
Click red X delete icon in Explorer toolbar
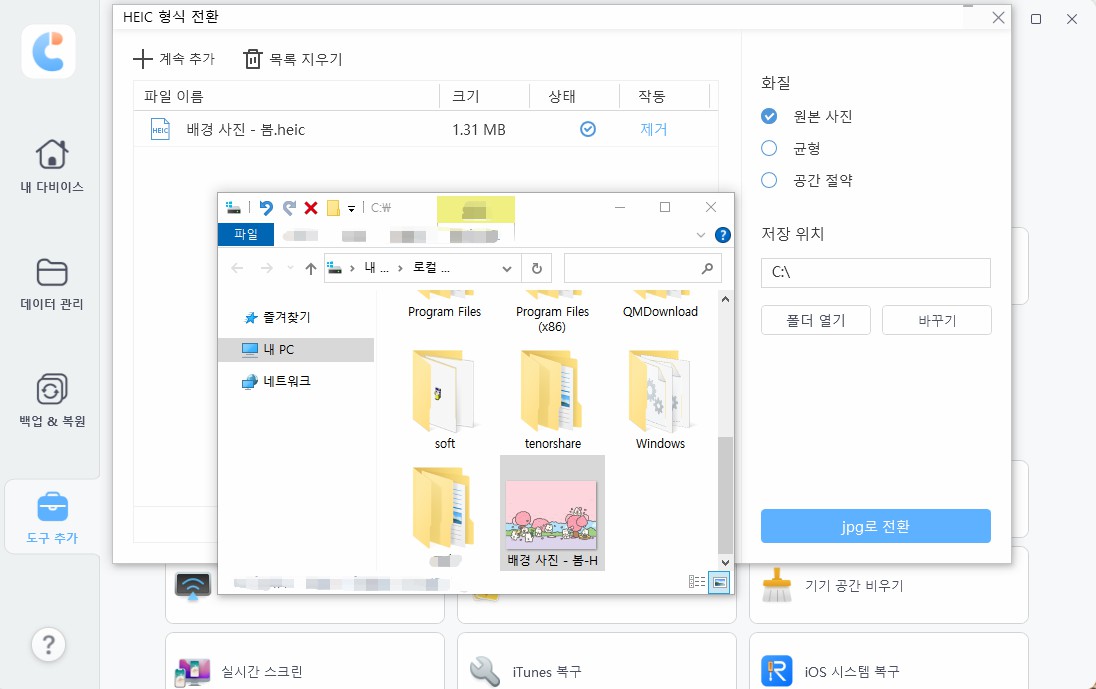pyautogui.click(x=310, y=207)
